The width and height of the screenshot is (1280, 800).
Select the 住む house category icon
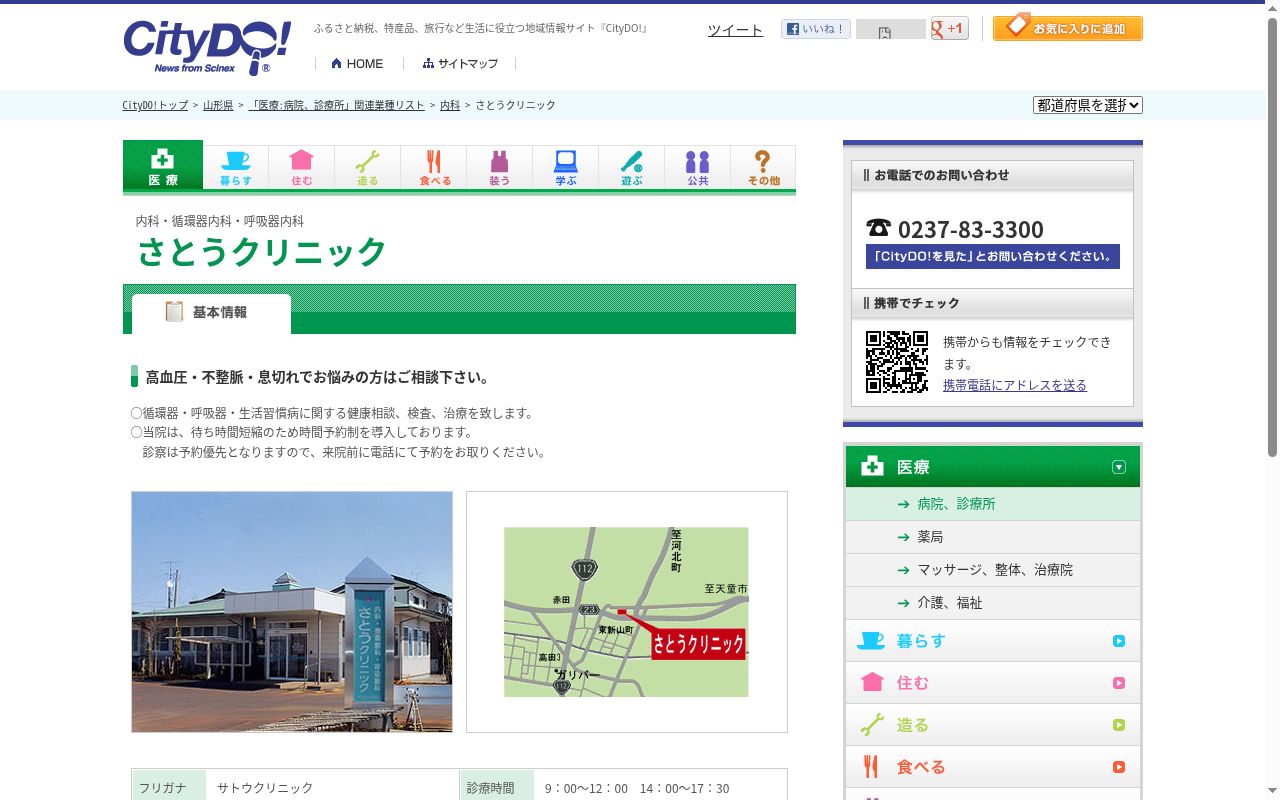point(302,167)
